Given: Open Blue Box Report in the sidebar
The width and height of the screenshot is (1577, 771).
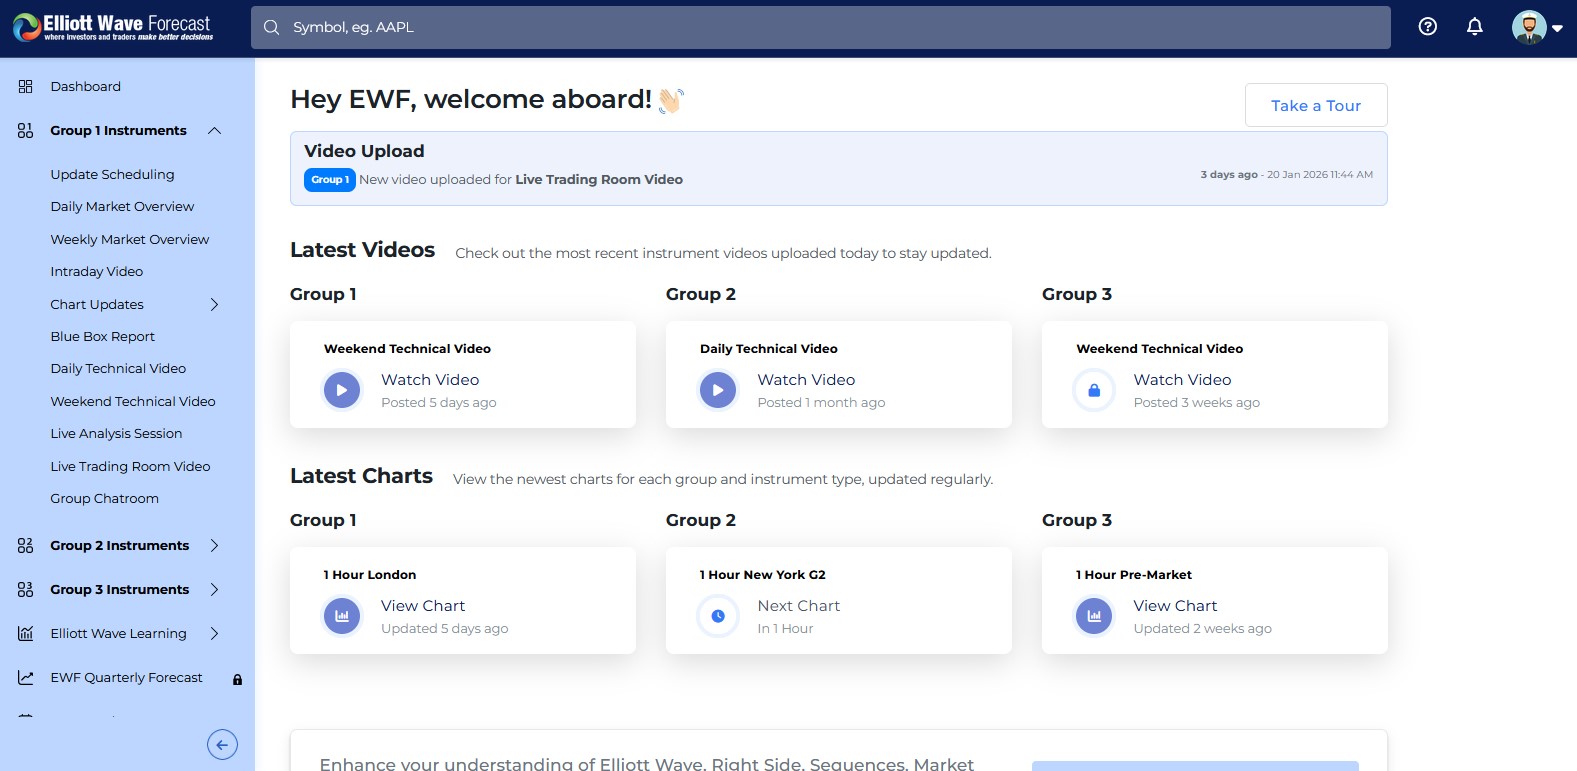Looking at the screenshot, I should (x=102, y=337).
